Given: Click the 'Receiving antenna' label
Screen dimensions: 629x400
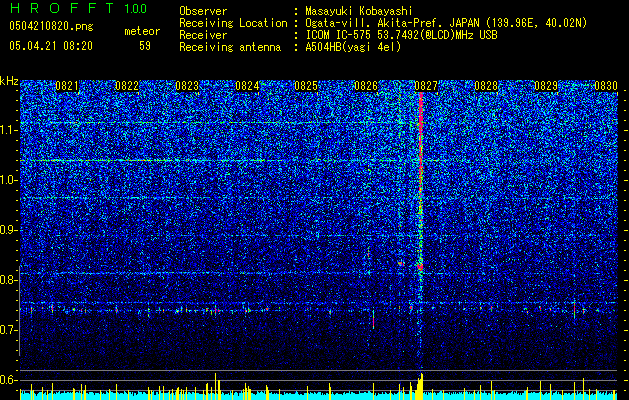Looking at the screenshot, I should click(x=230, y=47).
